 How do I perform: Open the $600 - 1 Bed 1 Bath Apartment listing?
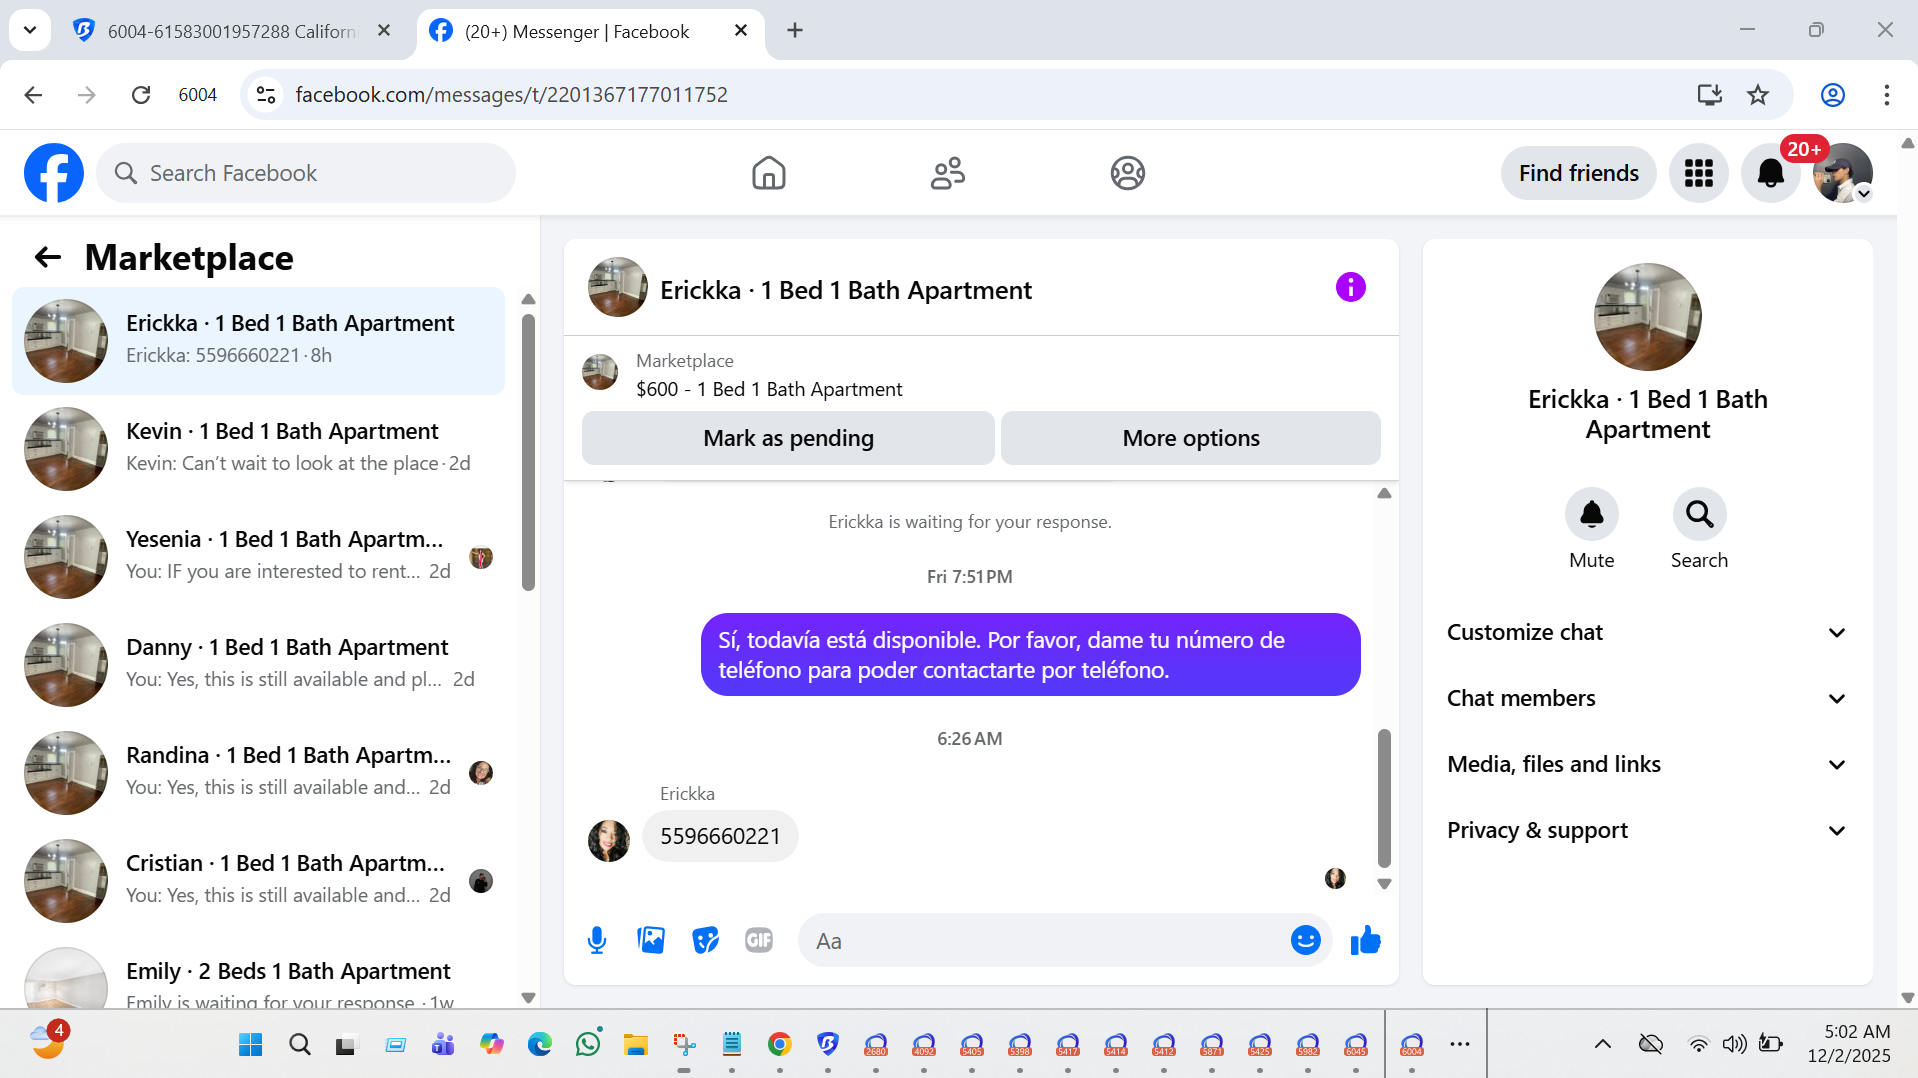pos(769,389)
